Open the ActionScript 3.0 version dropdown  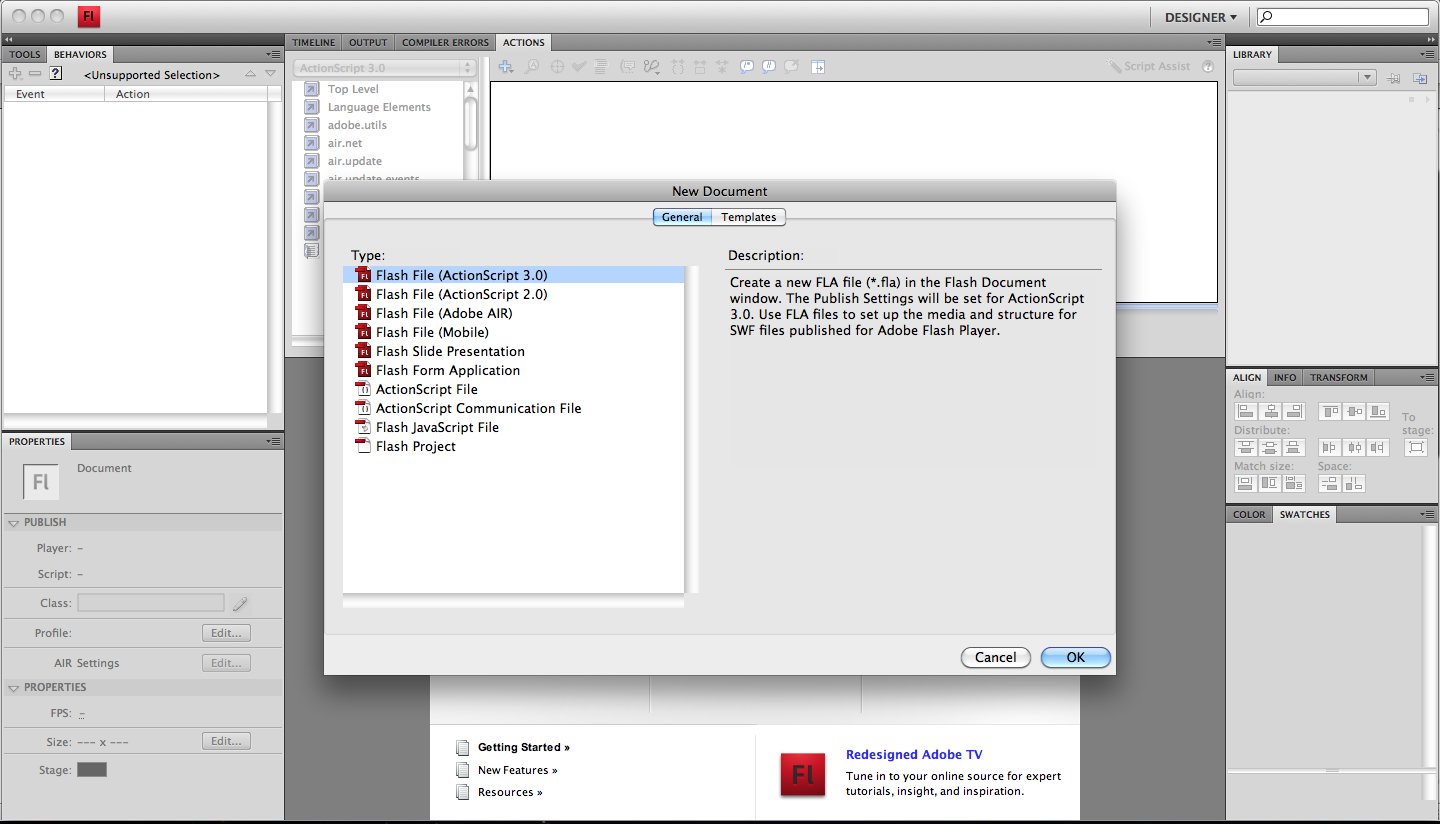click(384, 68)
